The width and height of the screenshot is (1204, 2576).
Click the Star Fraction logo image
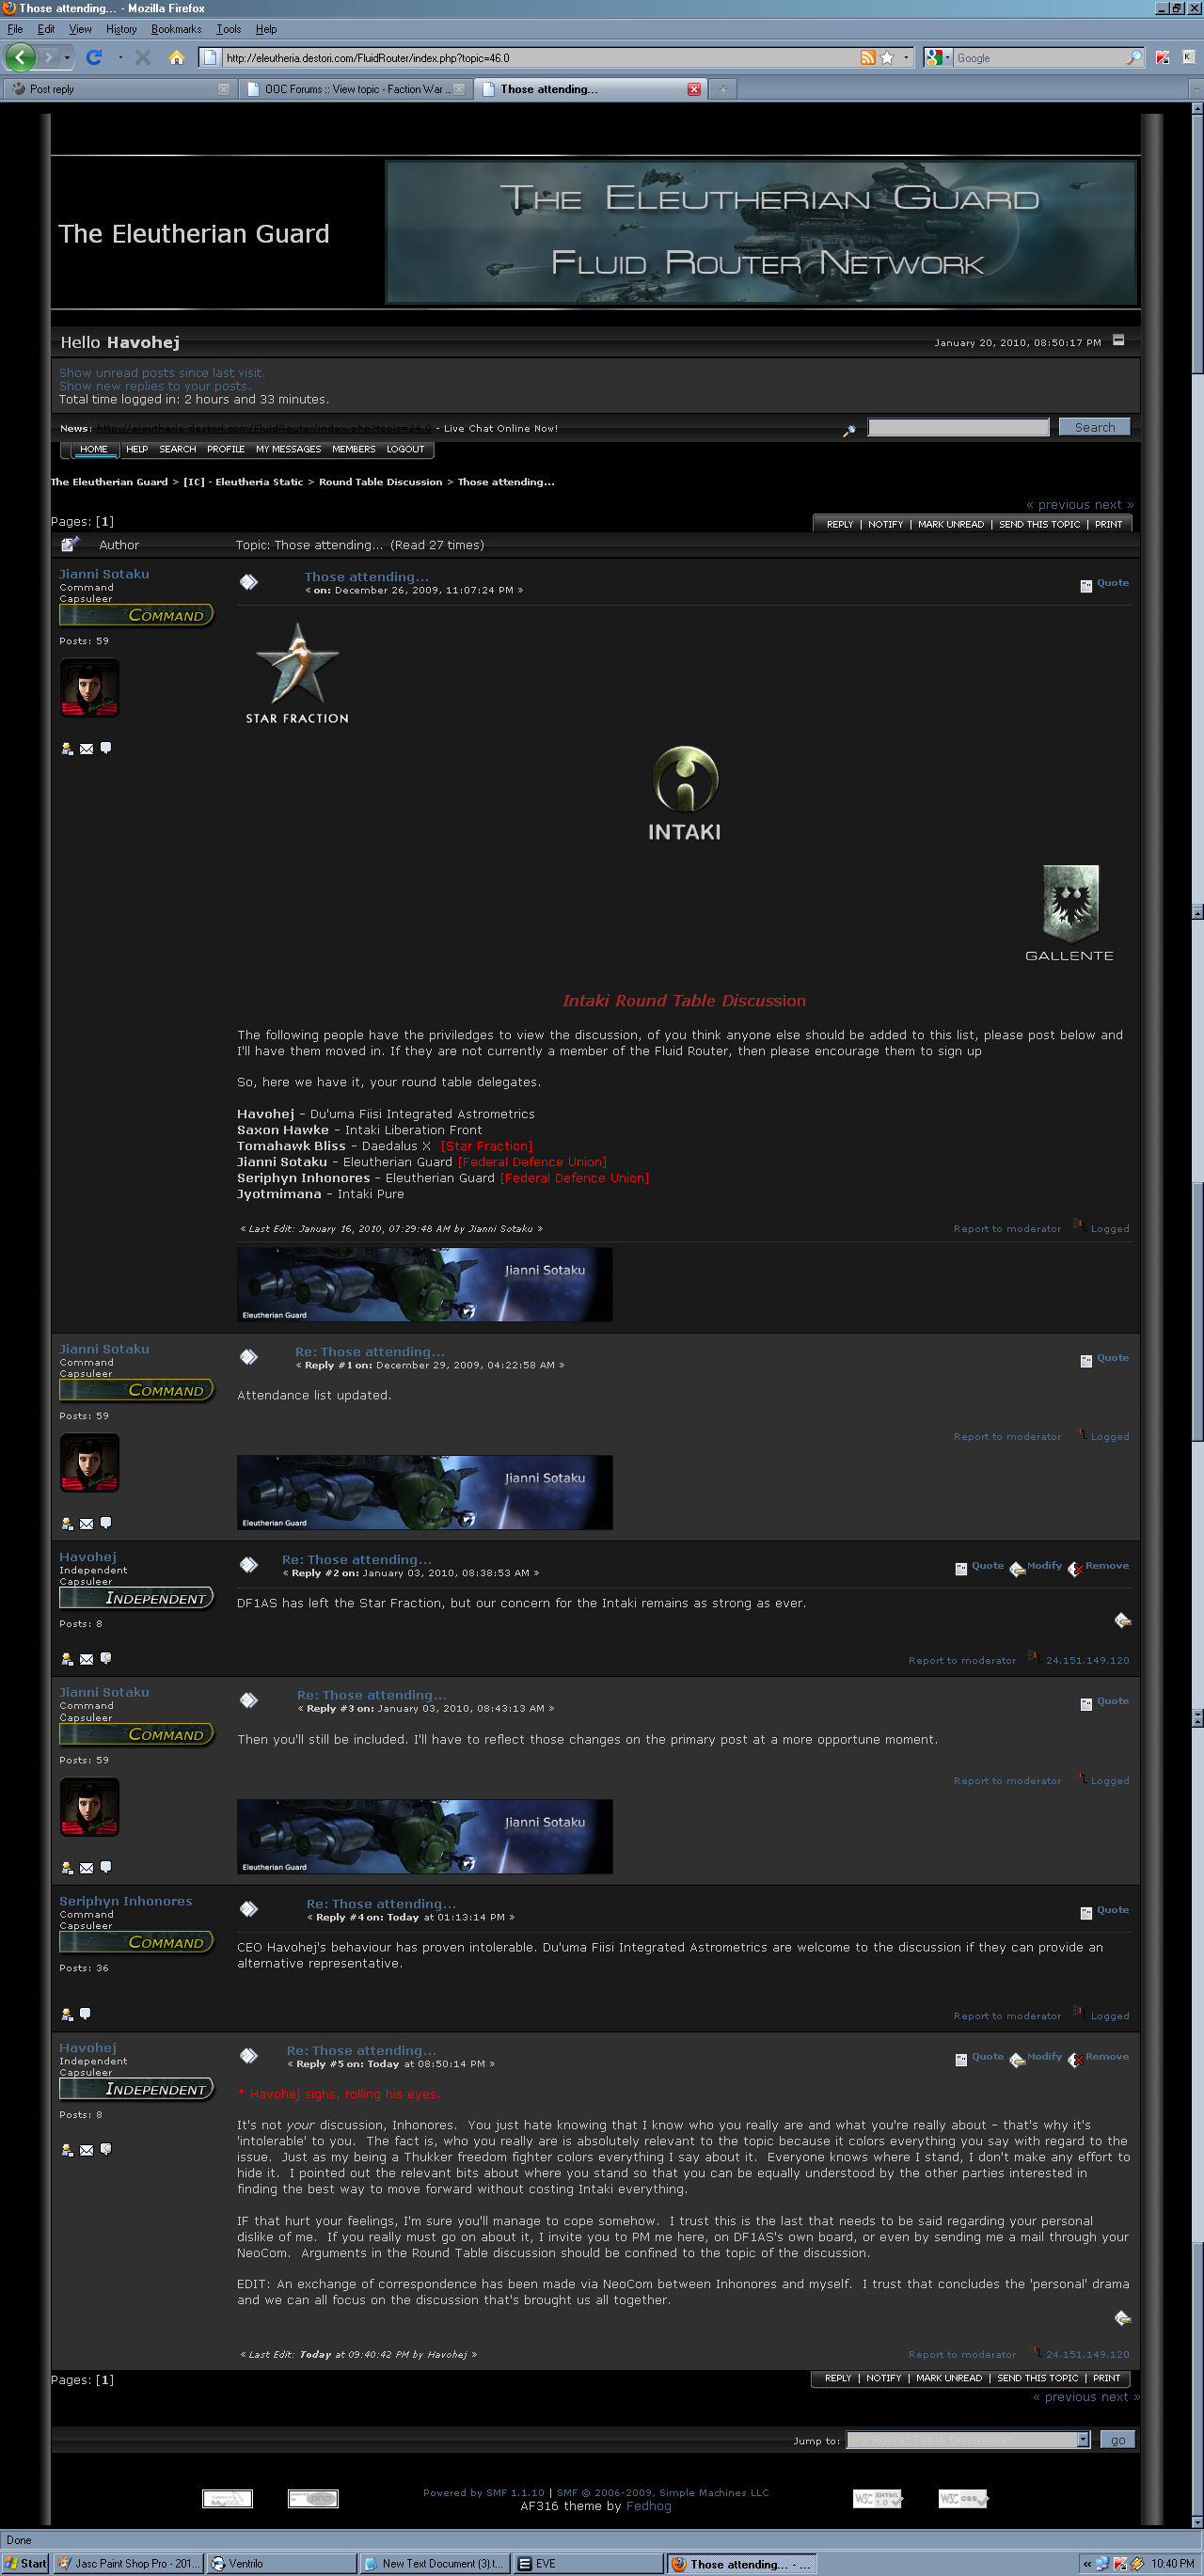(x=297, y=672)
